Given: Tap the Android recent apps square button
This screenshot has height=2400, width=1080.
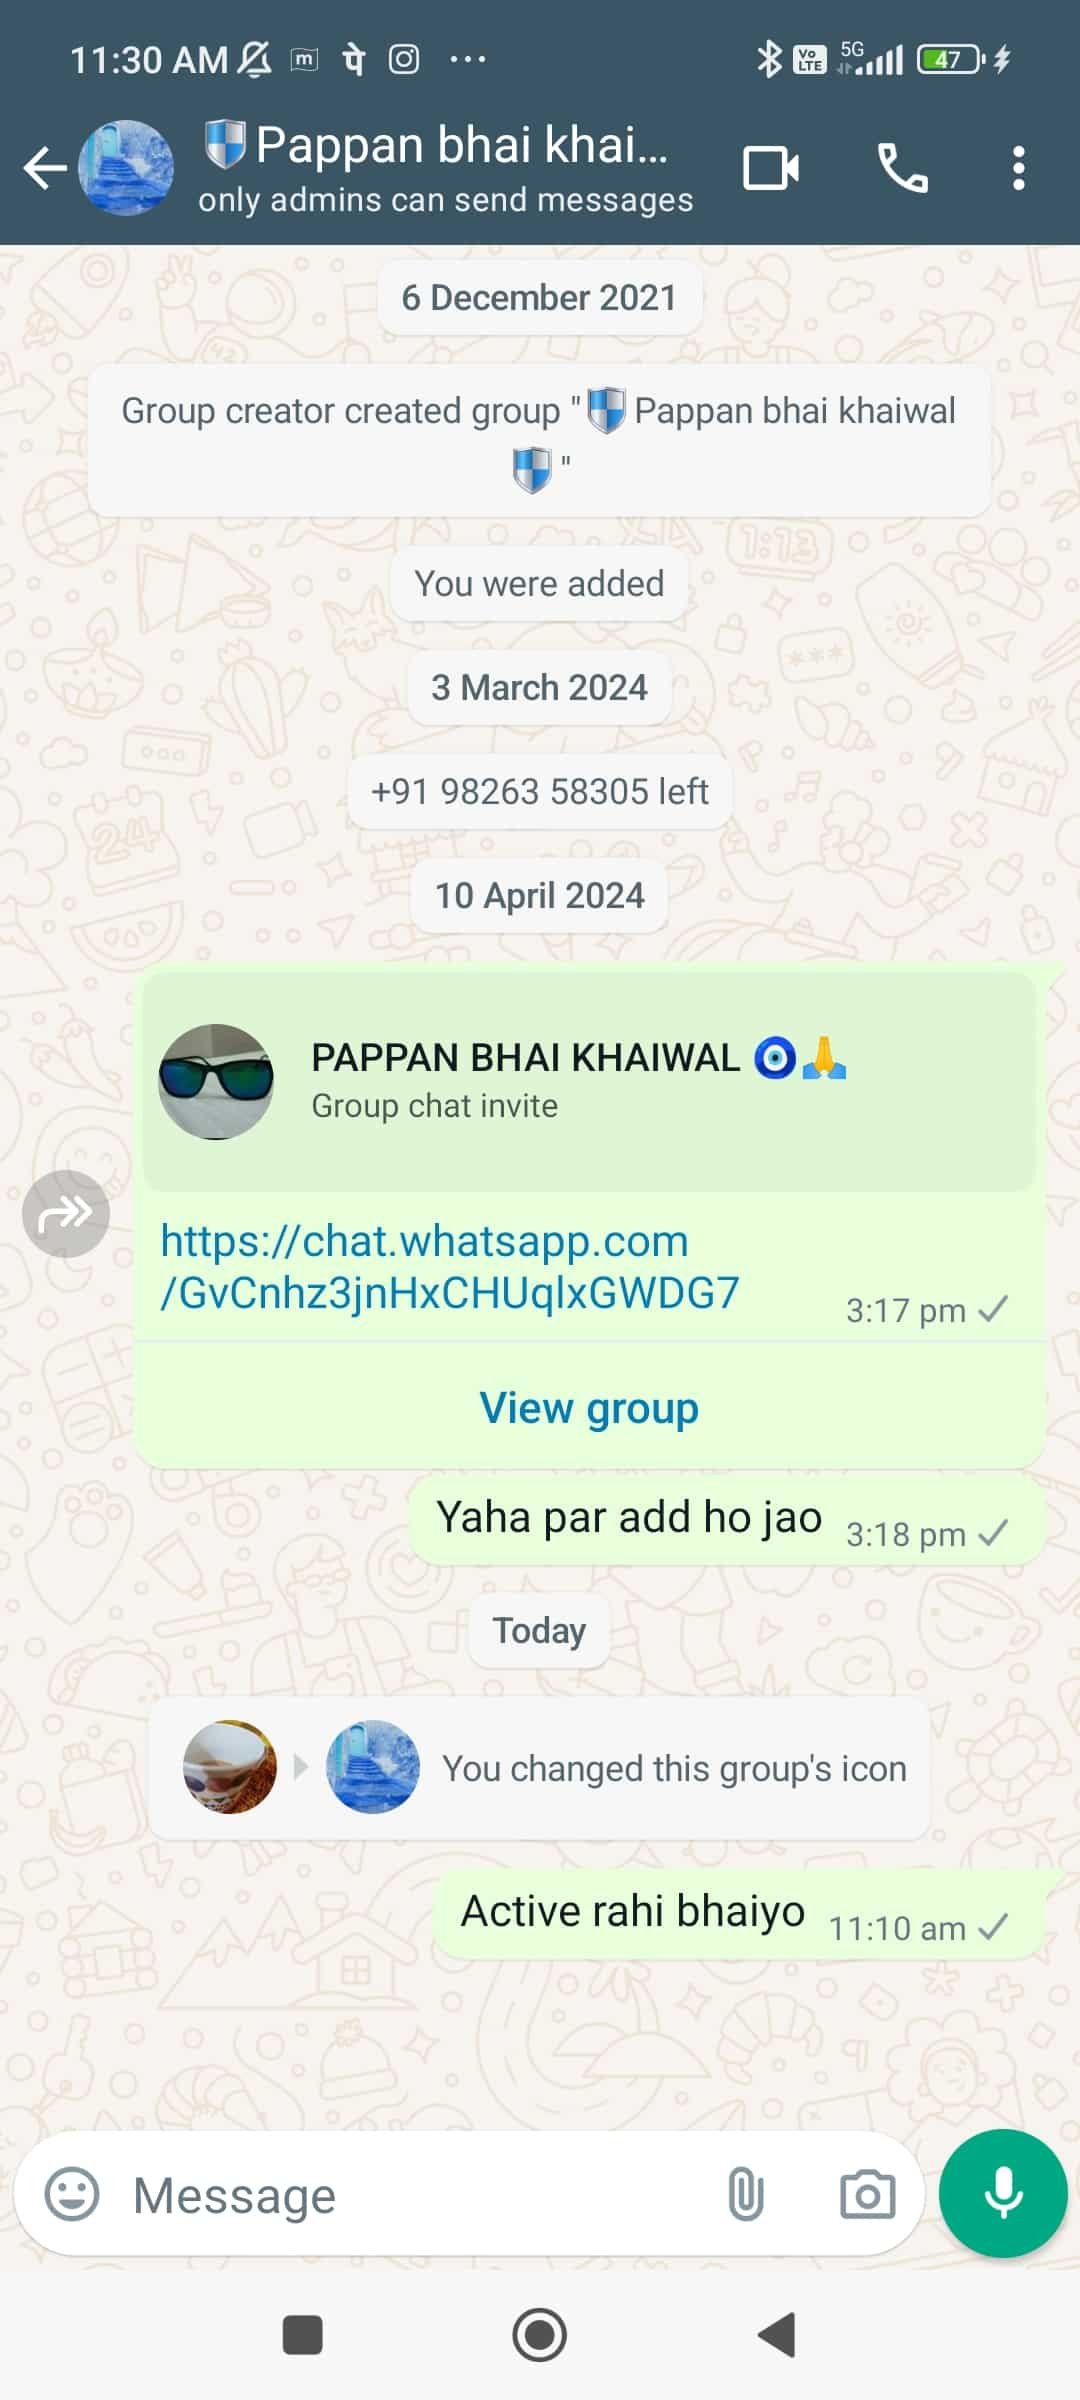Looking at the screenshot, I should click(x=303, y=2336).
